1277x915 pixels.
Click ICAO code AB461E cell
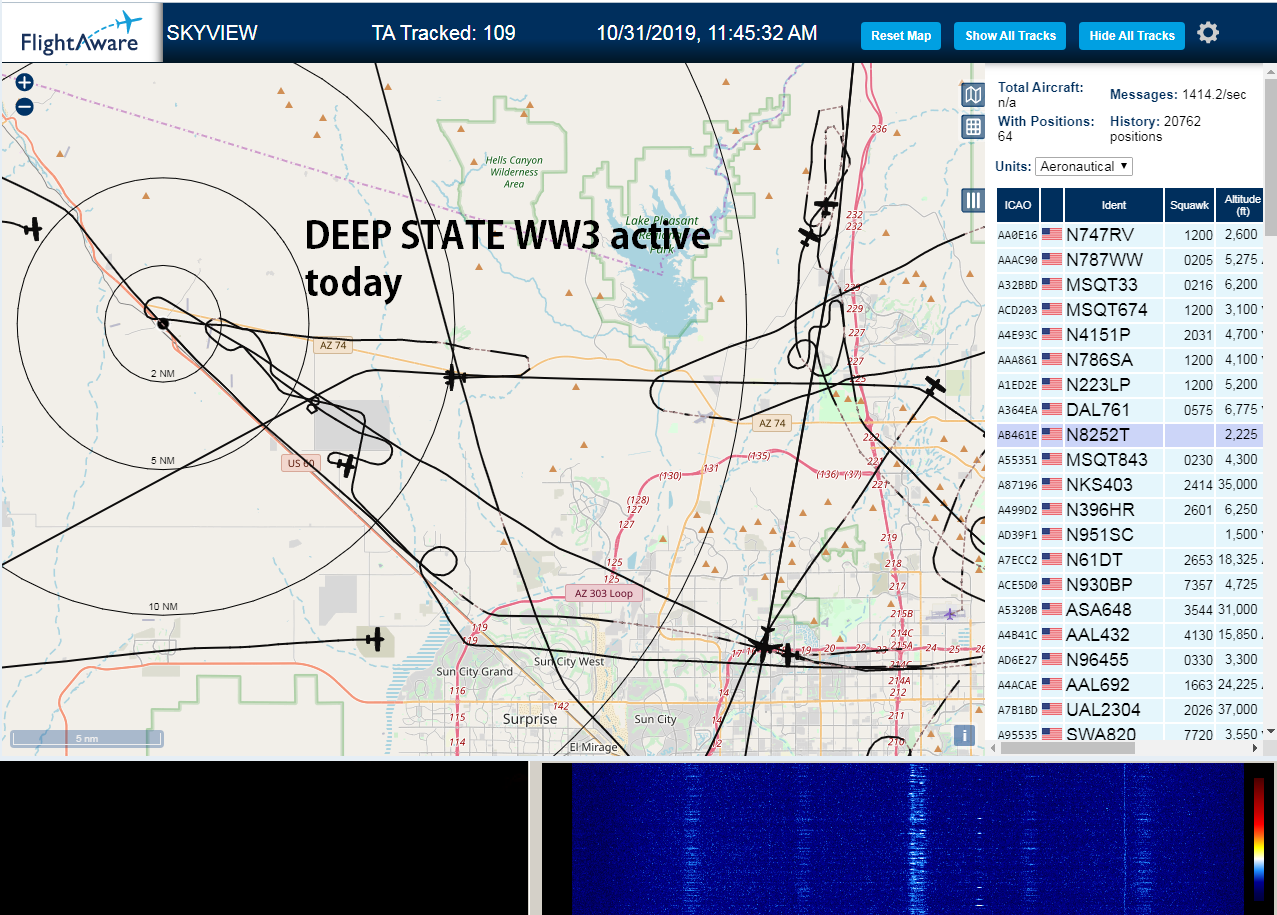1018,435
